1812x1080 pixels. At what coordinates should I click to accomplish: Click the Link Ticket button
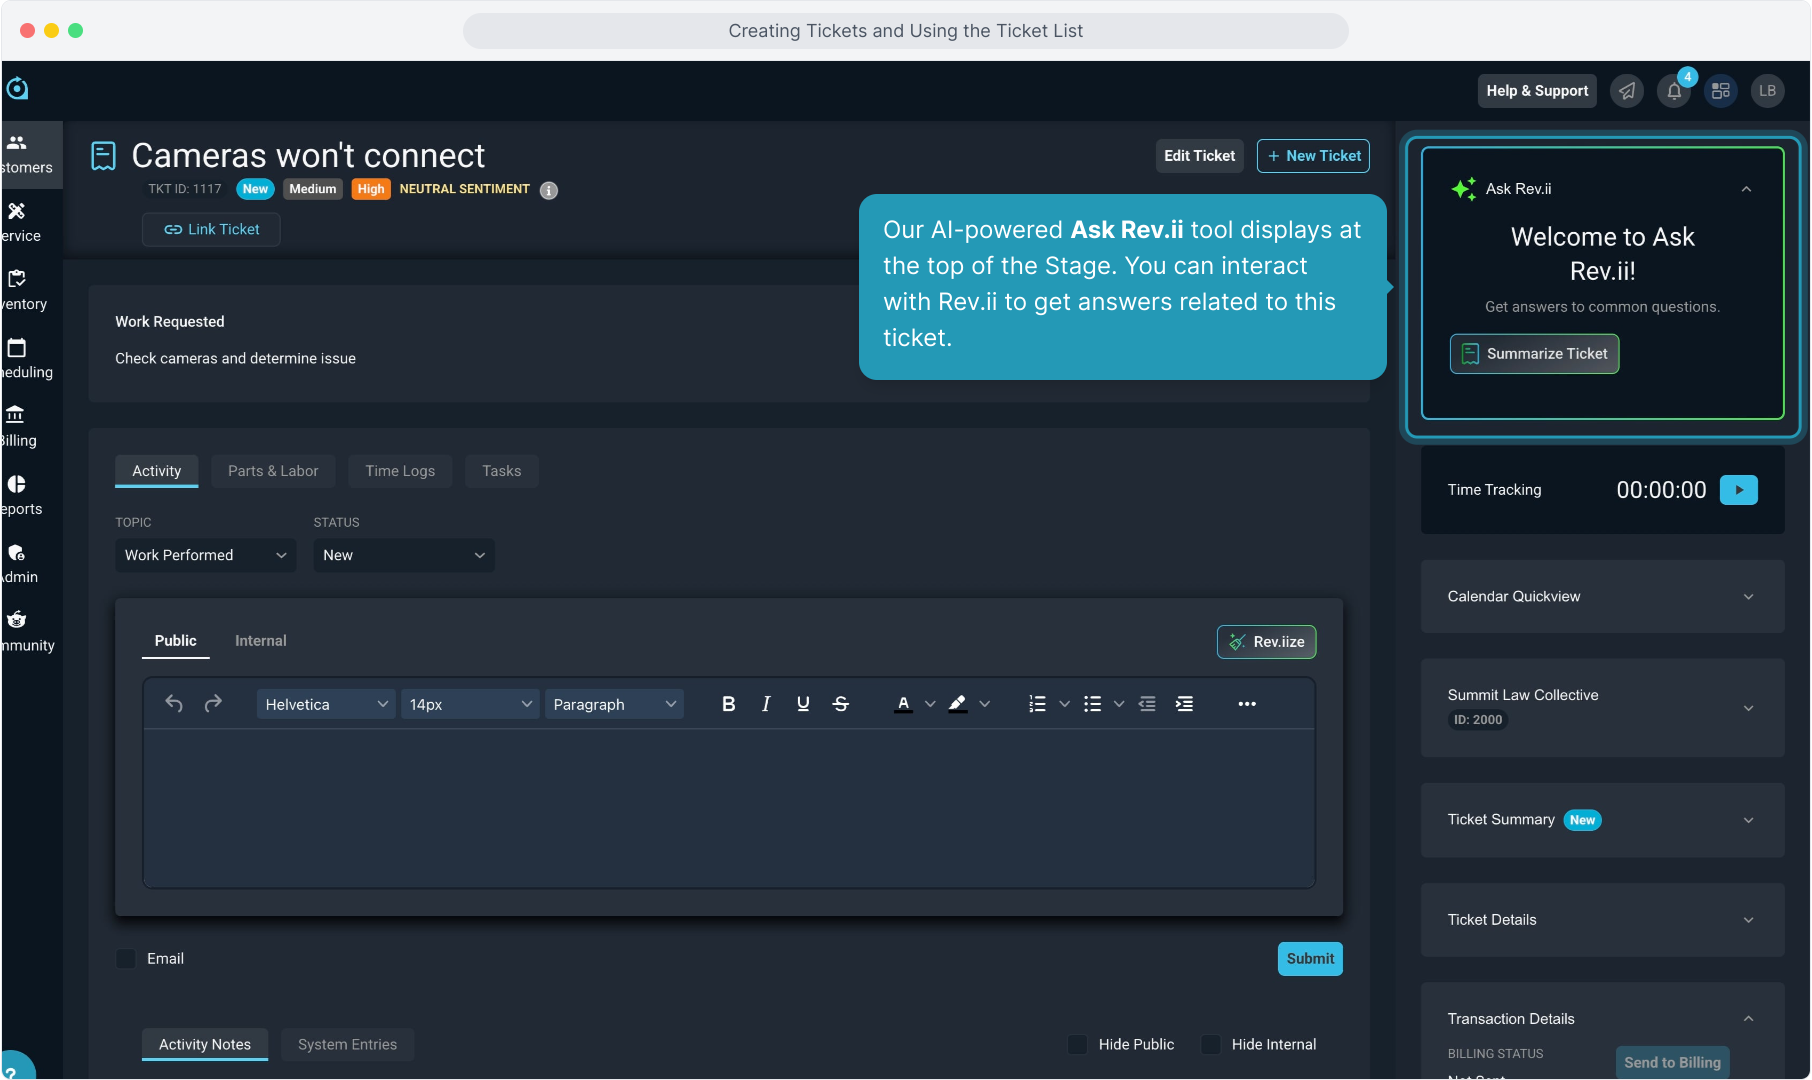coord(211,229)
